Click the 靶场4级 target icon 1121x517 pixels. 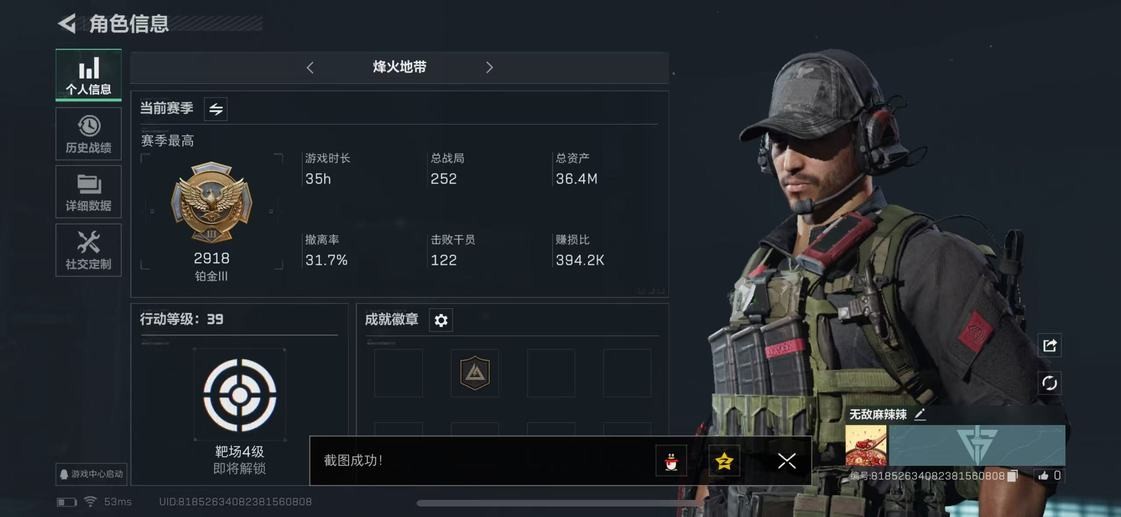(x=239, y=395)
